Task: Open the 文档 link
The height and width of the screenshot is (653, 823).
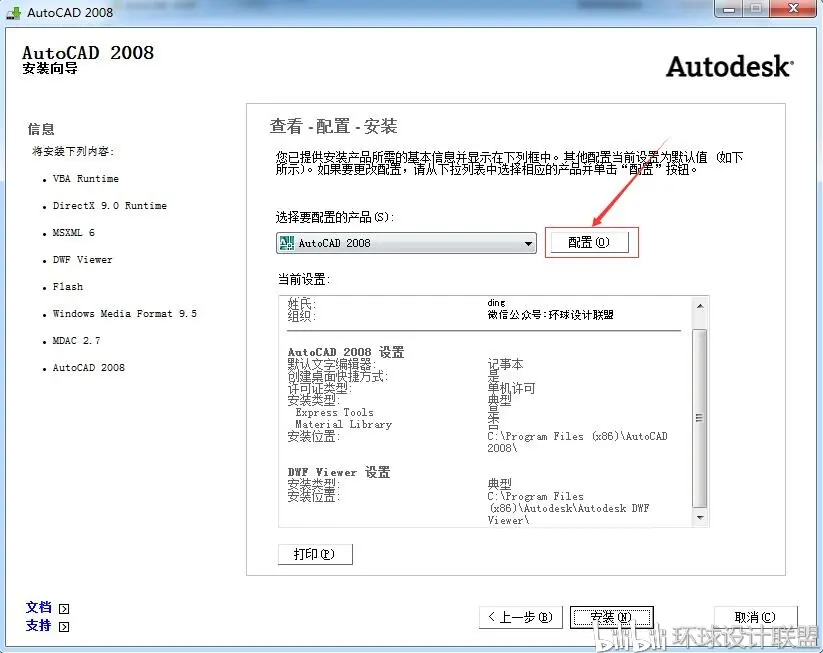Action: point(39,607)
